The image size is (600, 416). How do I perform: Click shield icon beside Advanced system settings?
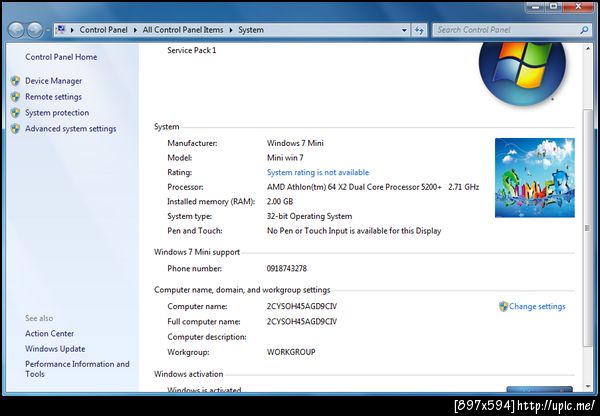click(x=15, y=129)
